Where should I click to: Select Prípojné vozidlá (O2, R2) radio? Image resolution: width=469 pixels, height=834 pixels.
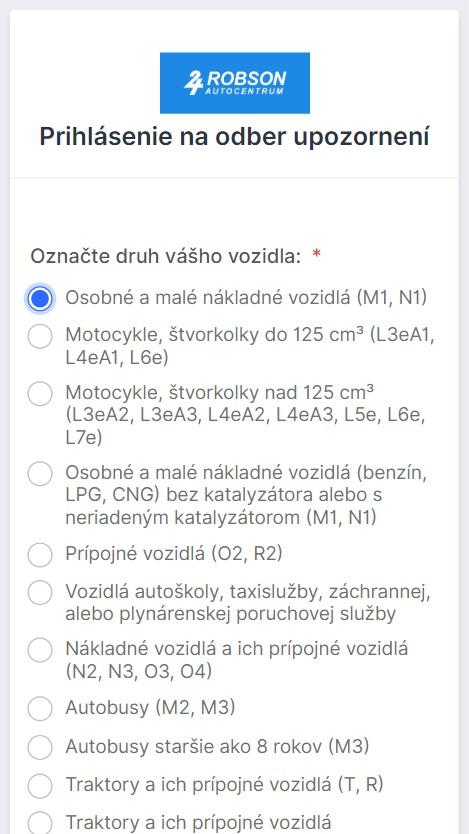(40, 555)
